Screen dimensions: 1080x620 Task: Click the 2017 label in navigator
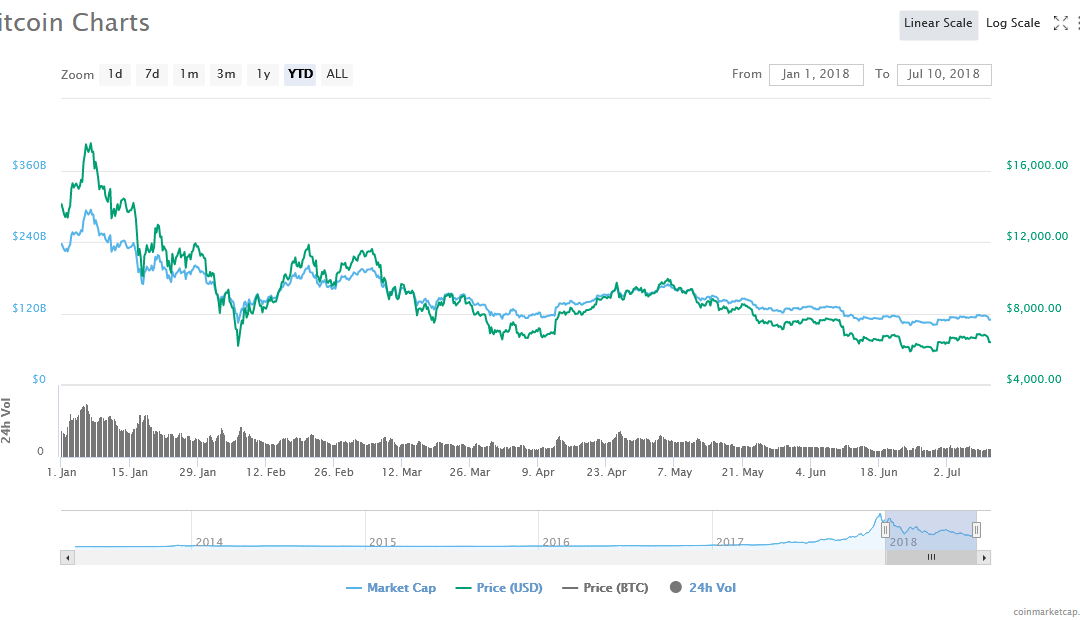[729, 542]
